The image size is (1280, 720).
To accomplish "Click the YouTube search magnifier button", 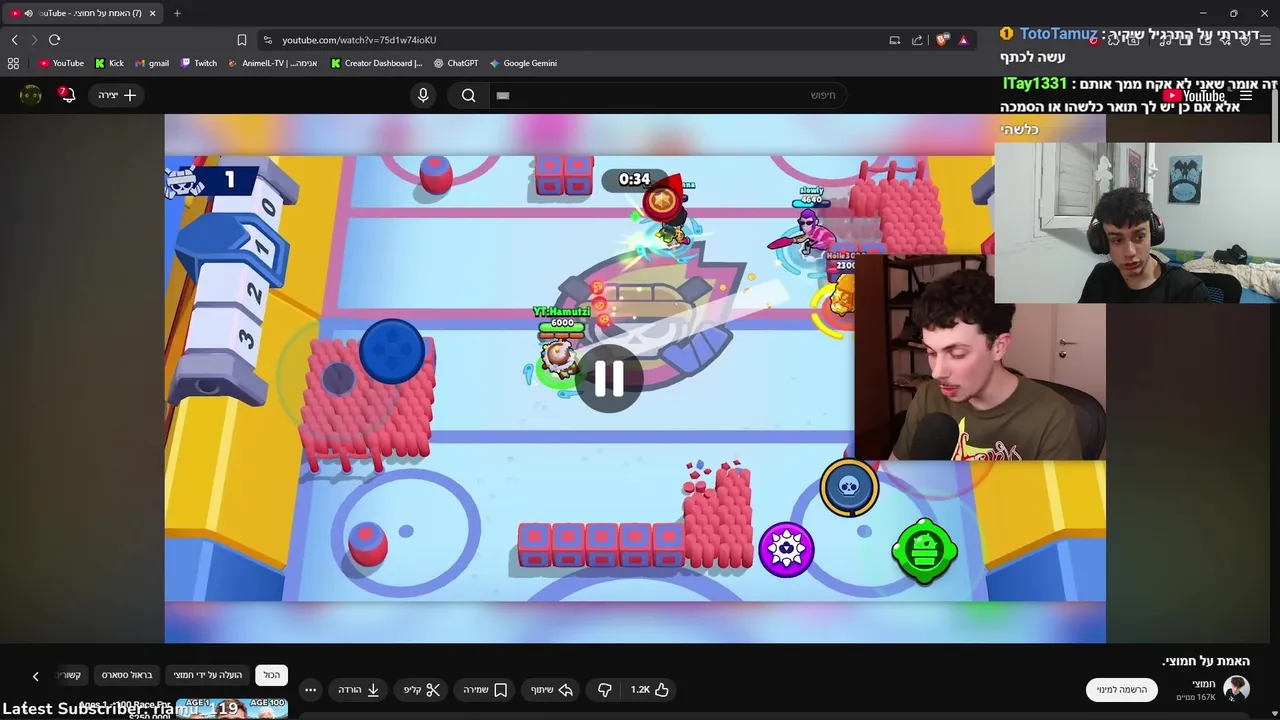I will tap(469, 95).
